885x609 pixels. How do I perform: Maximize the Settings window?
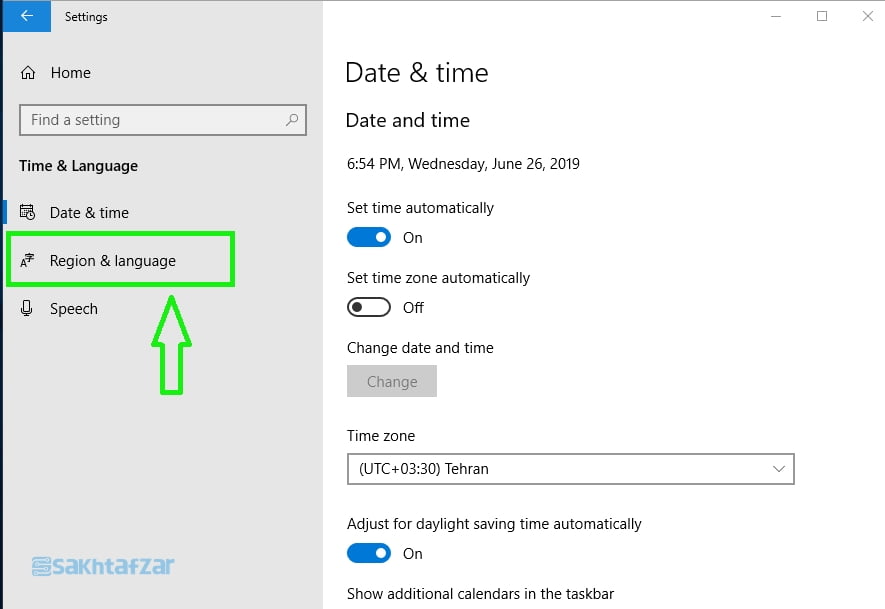click(x=822, y=16)
